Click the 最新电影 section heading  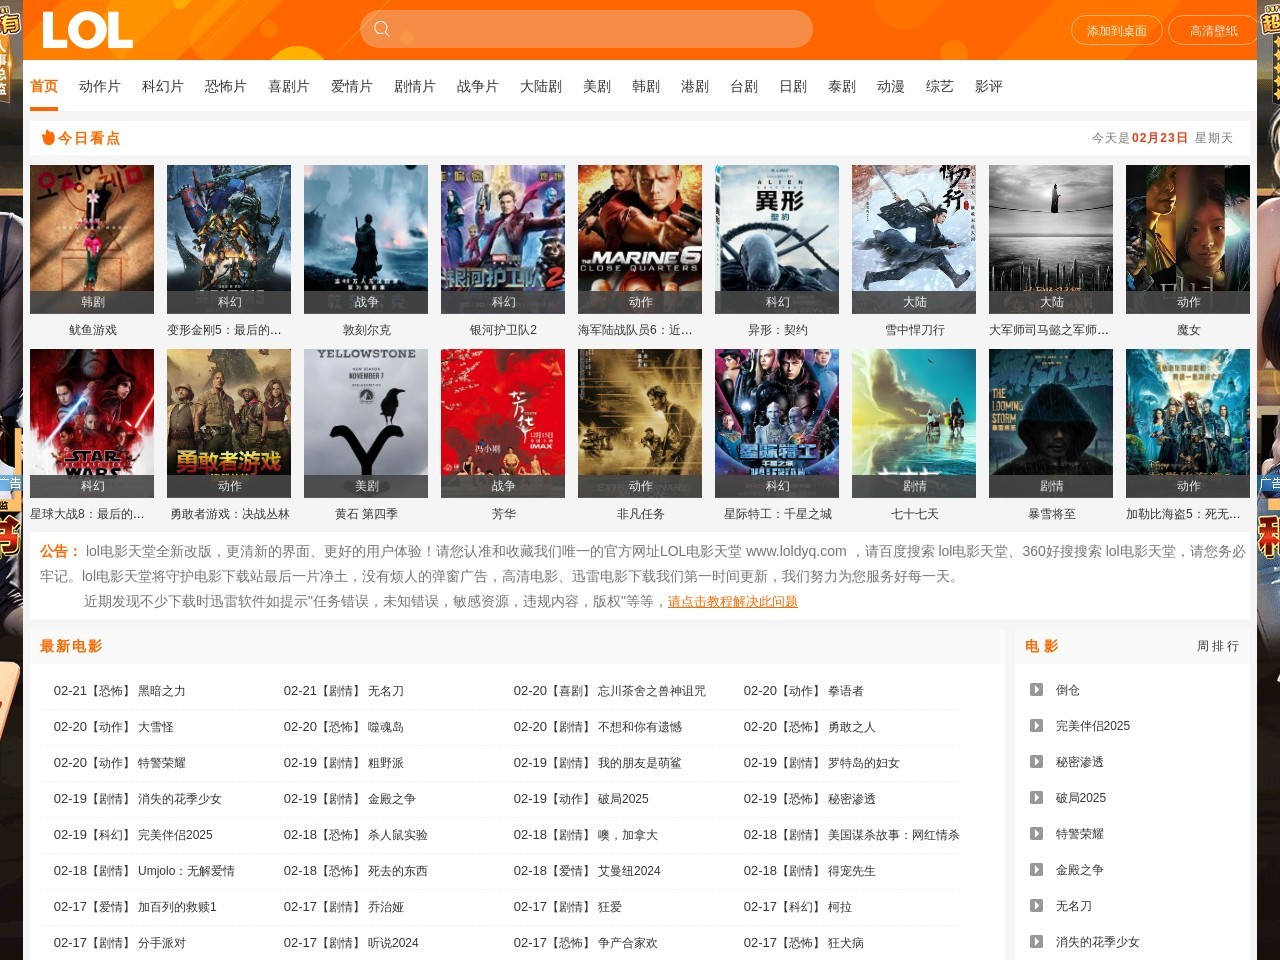(x=71, y=646)
